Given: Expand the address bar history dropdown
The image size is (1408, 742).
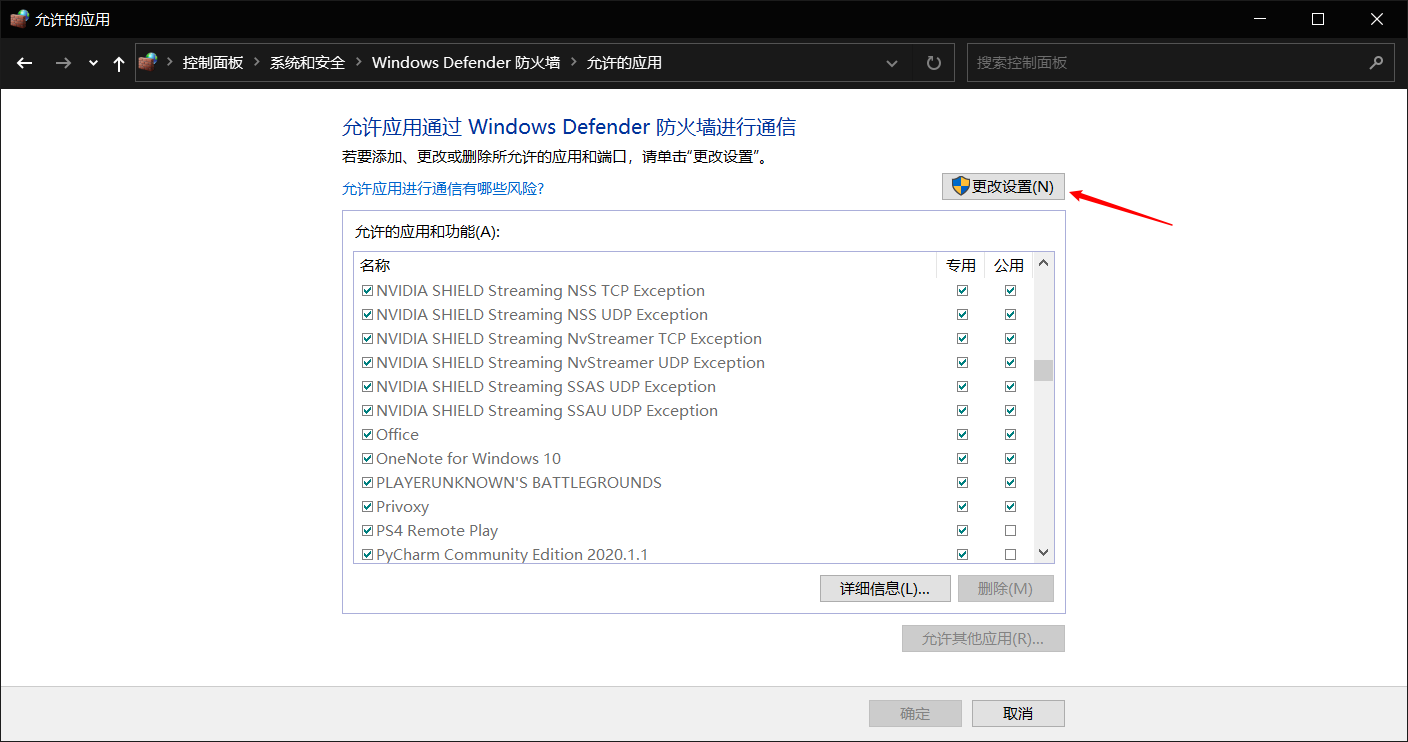Looking at the screenshot, I should [x=892, y=63].
